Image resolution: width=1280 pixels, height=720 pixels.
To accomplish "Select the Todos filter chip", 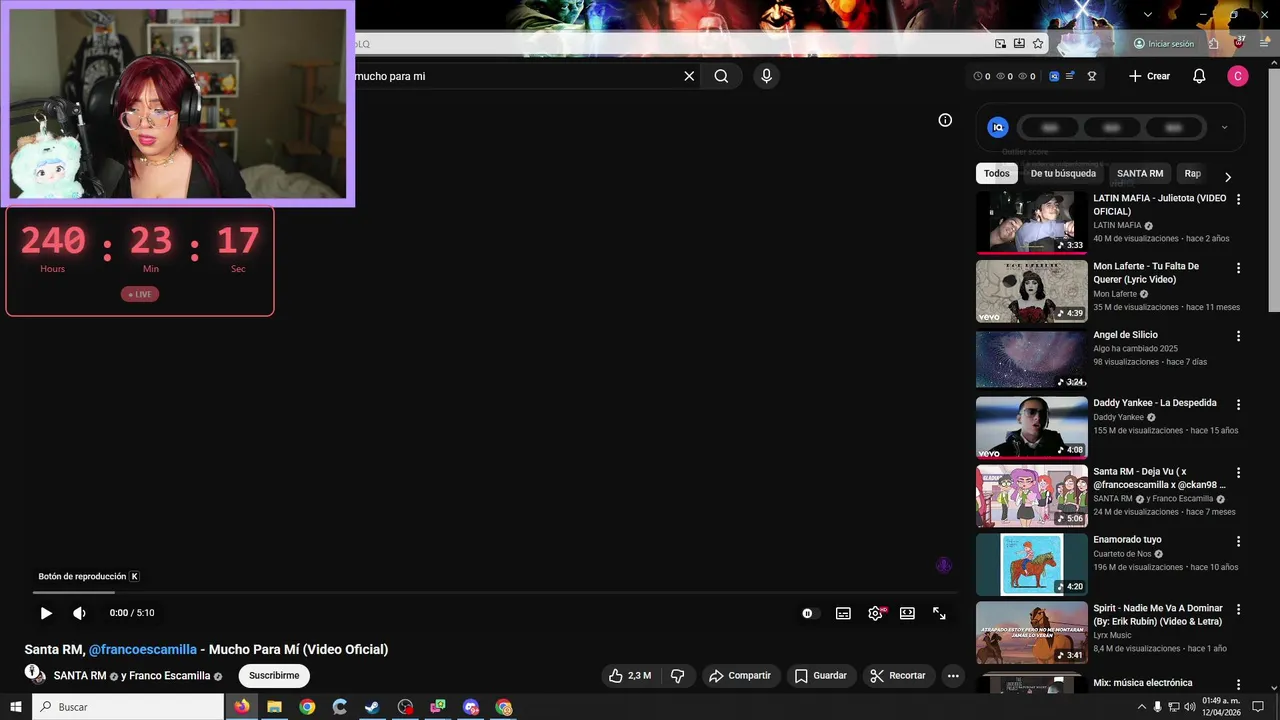I will click(x=997, y=173).
